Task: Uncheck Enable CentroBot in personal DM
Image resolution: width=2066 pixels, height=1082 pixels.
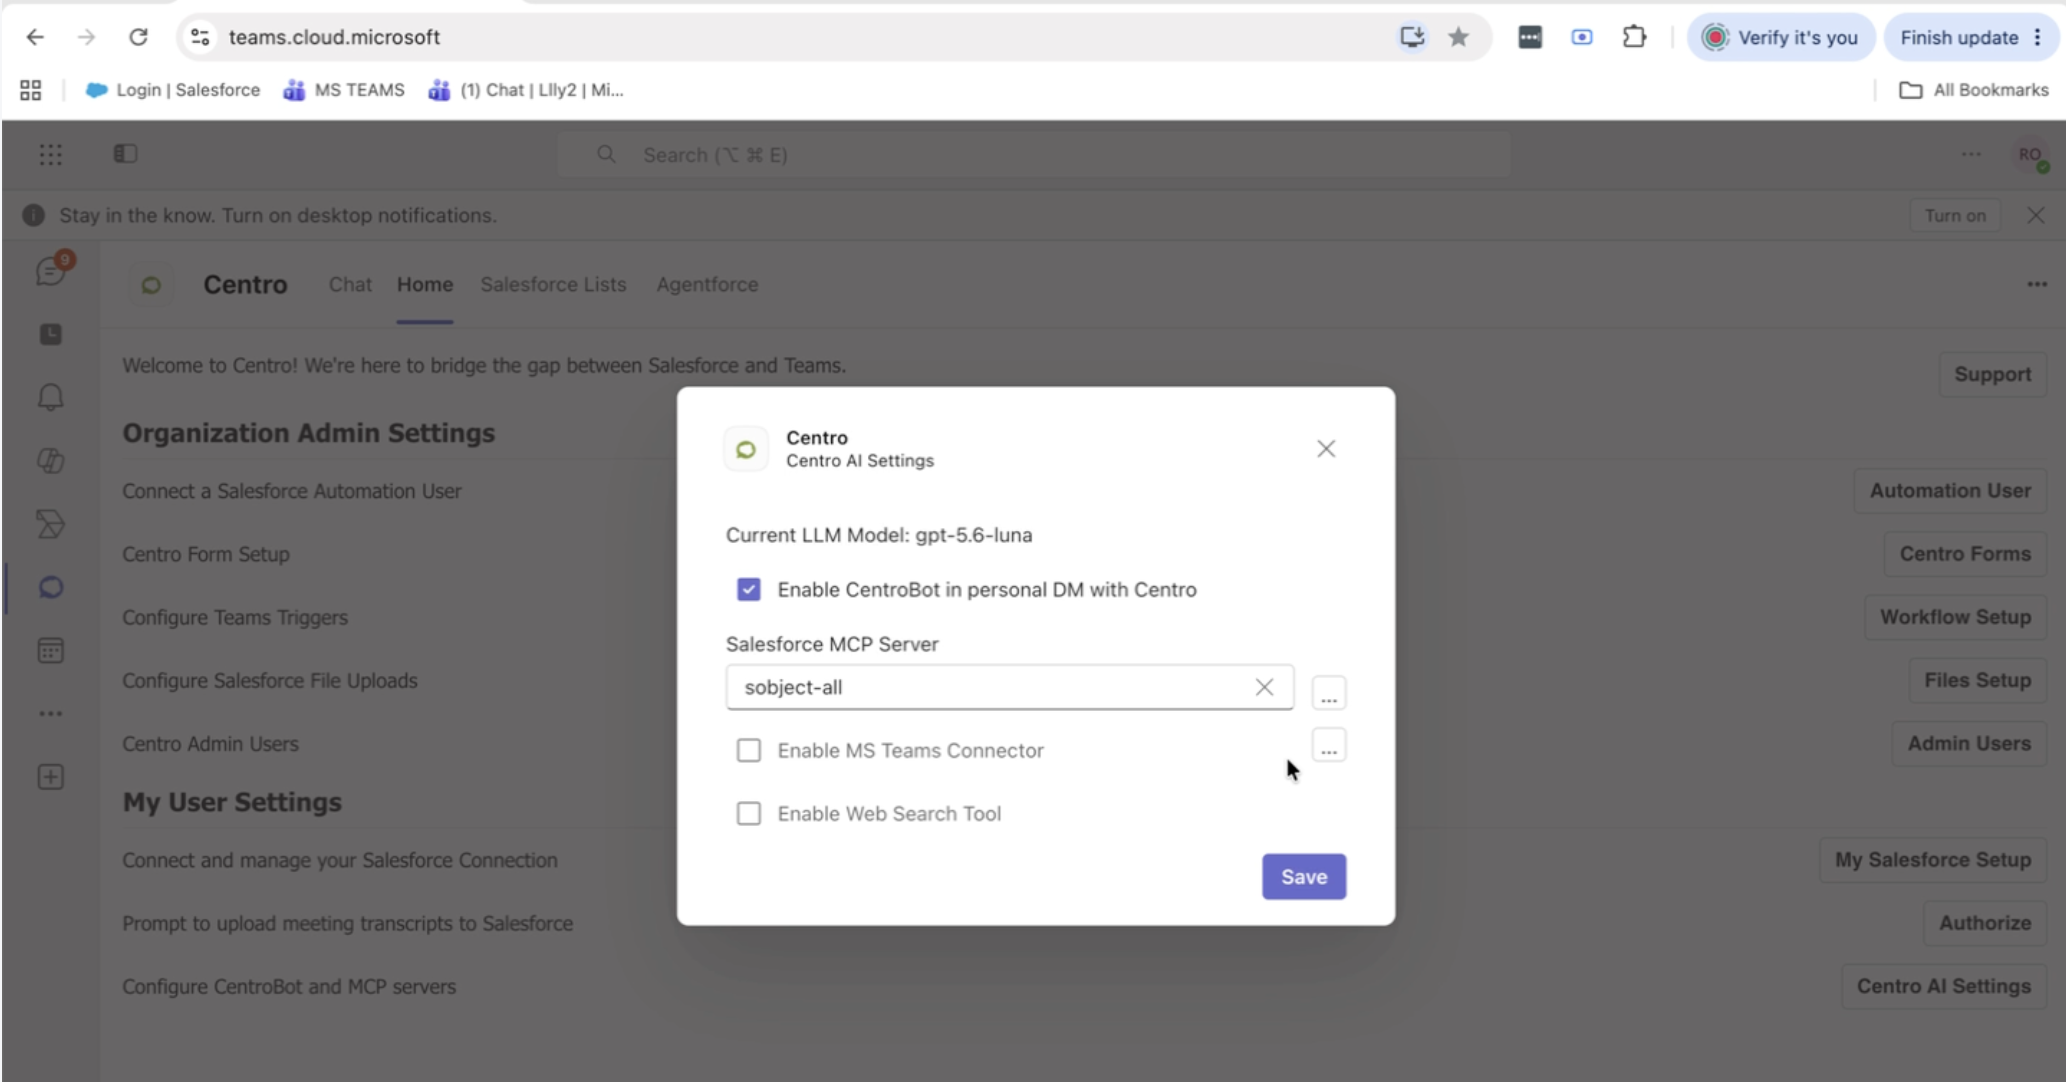Action: pos(749,590)
